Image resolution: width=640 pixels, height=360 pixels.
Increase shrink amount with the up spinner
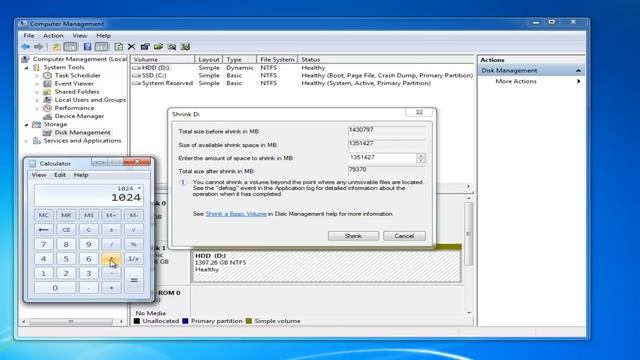point(421,156)
